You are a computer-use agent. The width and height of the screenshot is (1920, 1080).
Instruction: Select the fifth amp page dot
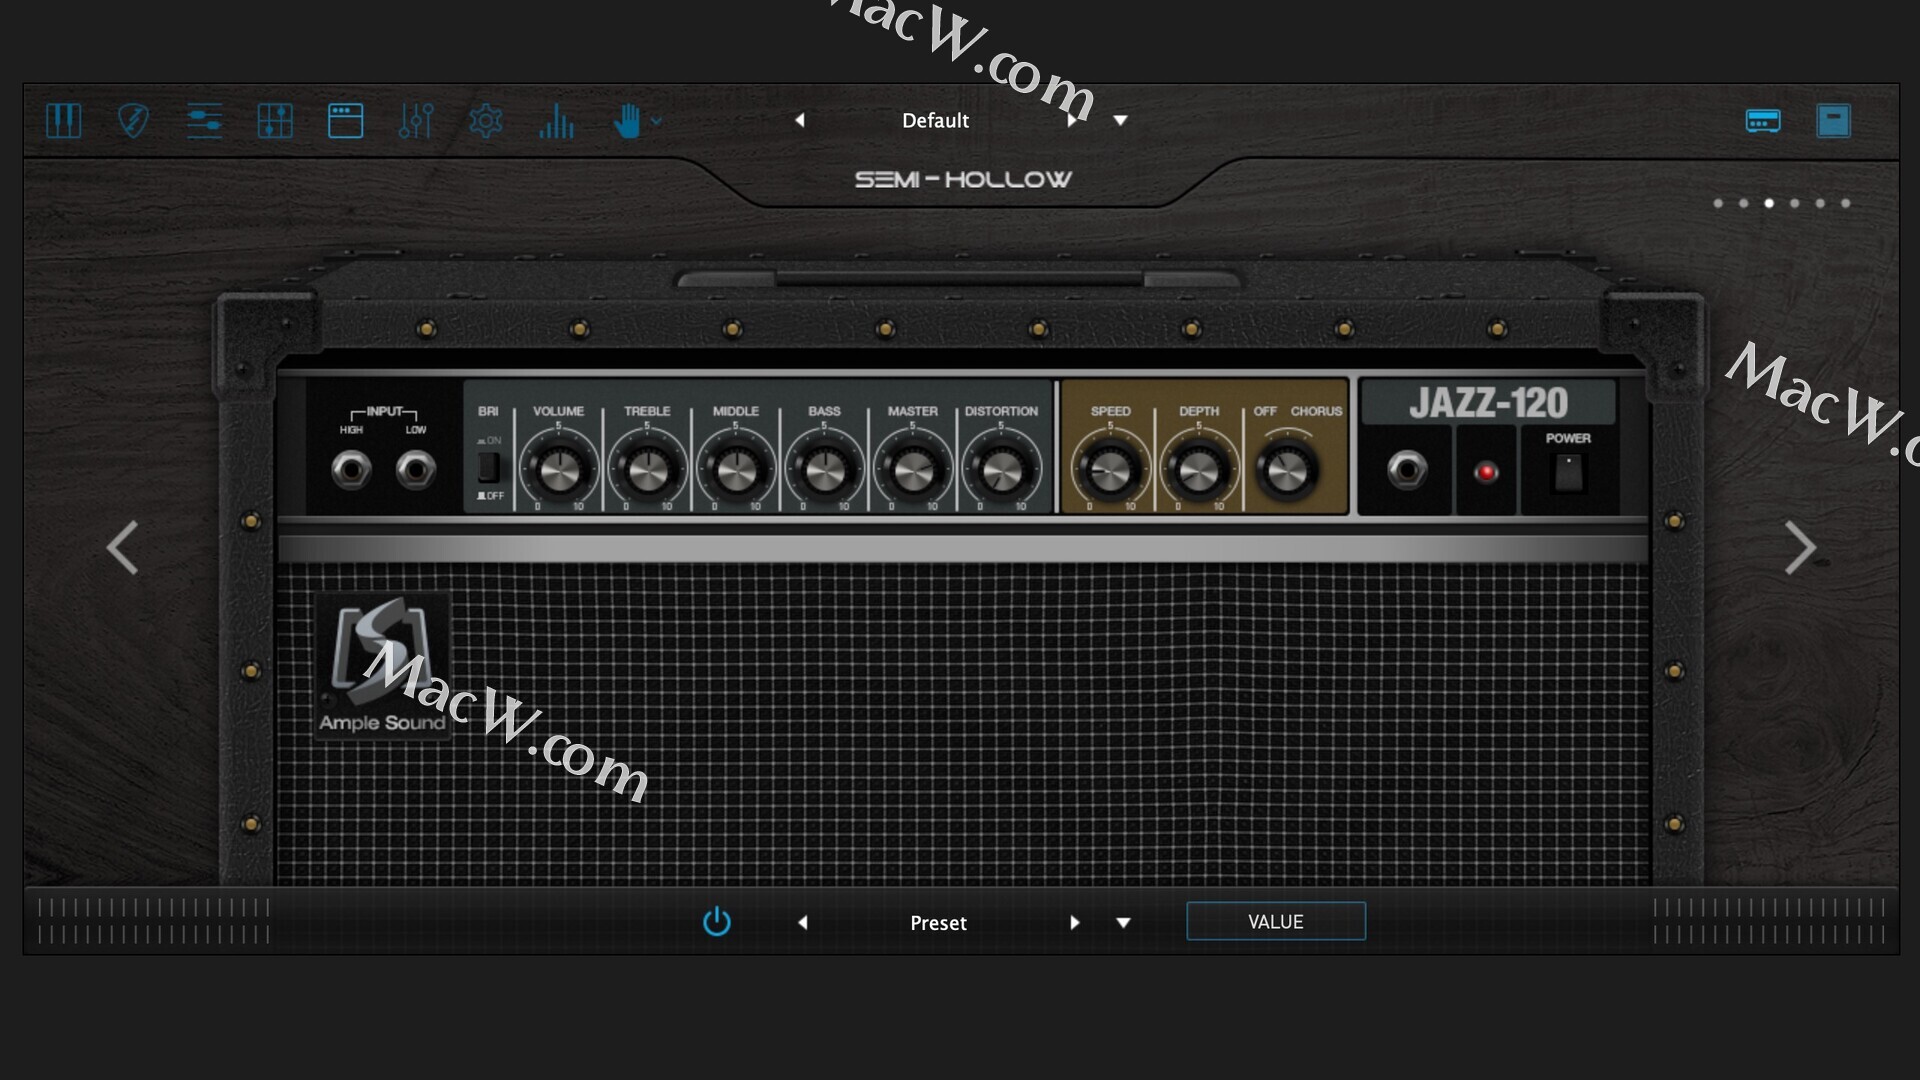click(x=1820, y=203)
